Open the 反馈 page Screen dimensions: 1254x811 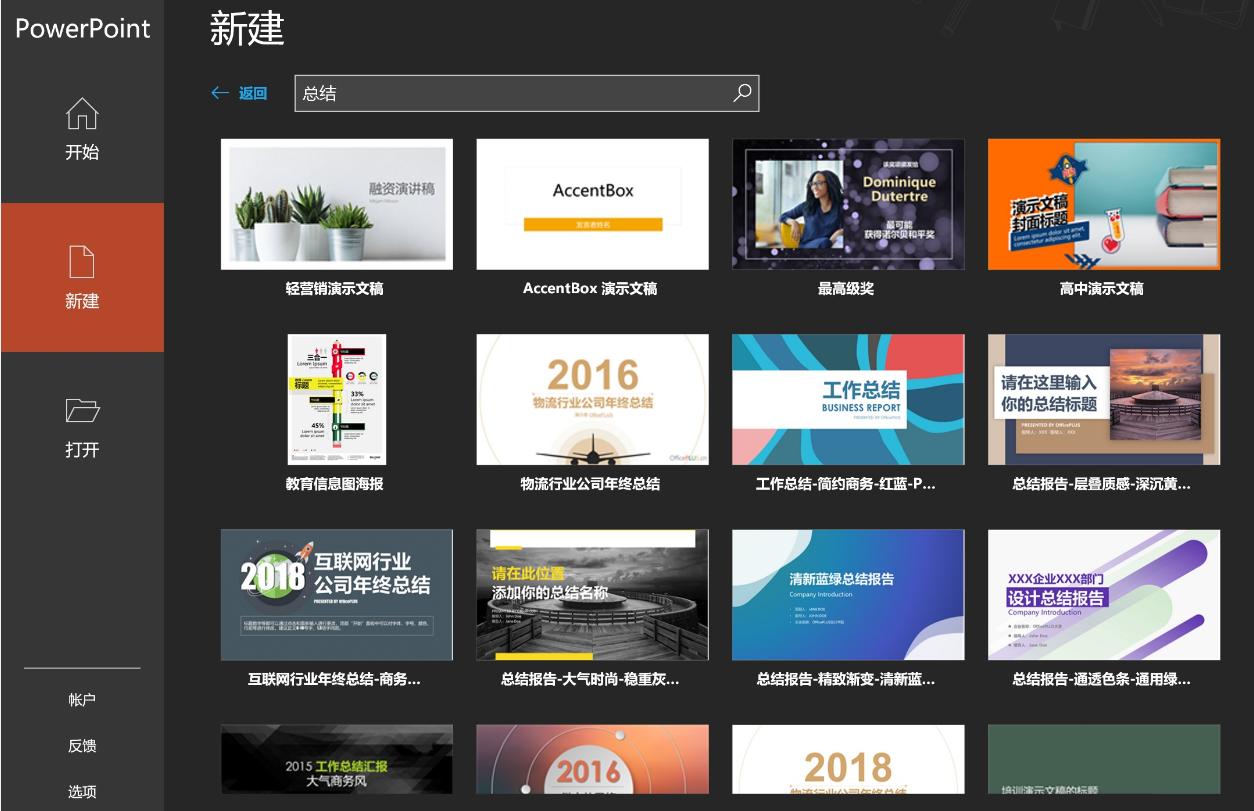(x=82, y=746)
